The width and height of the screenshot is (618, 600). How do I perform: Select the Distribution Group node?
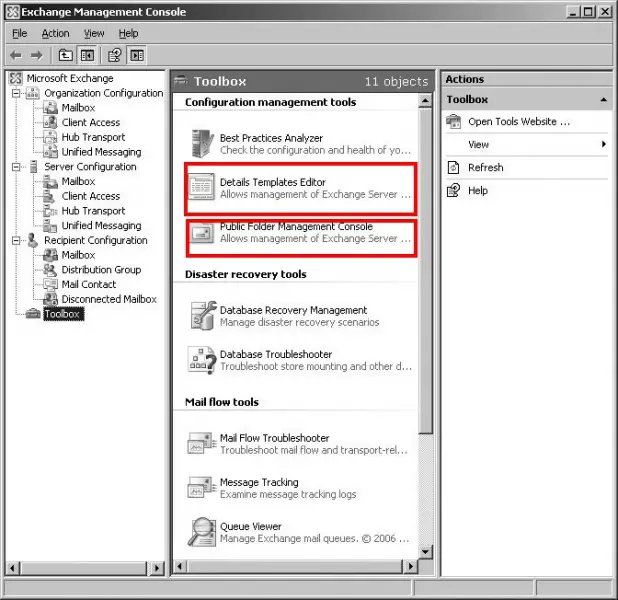pos(101,270)
